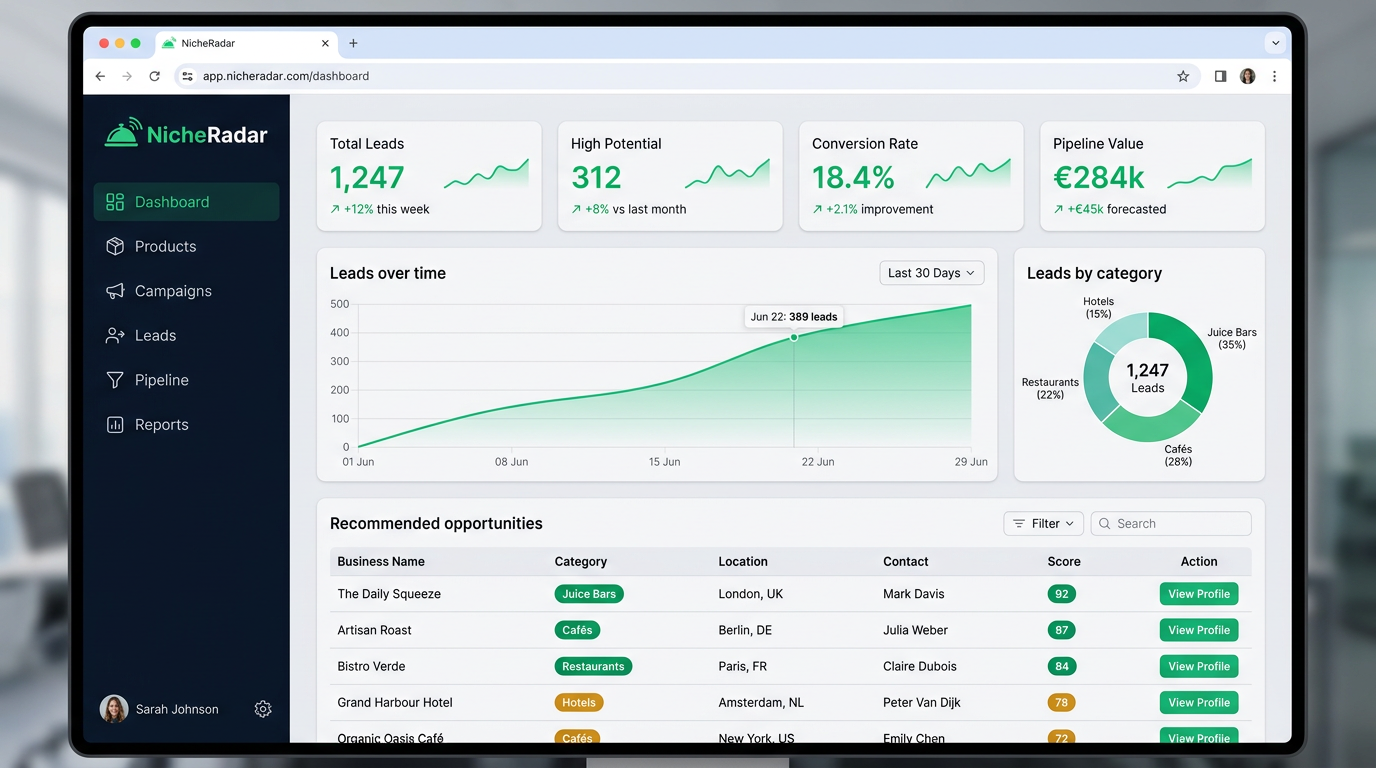
Task: Click the High Potential value 312
Action: (x=596, y=177)
